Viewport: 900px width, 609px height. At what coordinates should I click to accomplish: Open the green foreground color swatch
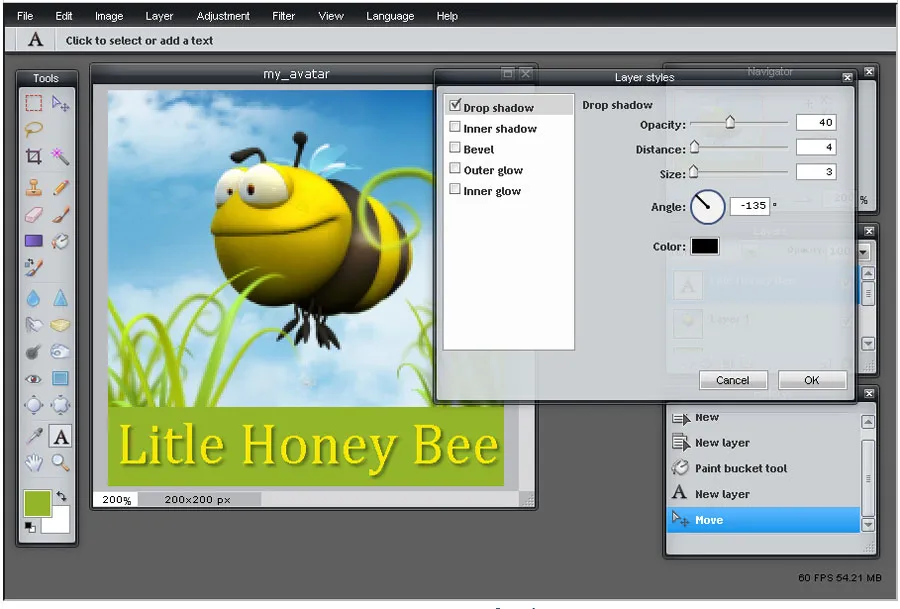coord(37,503)
